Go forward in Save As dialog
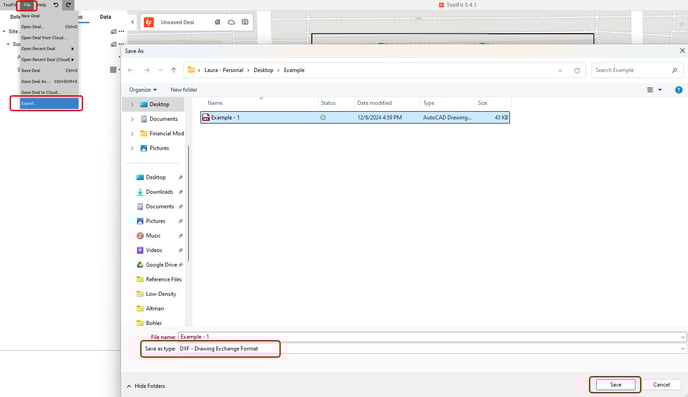 pos(147,70)
